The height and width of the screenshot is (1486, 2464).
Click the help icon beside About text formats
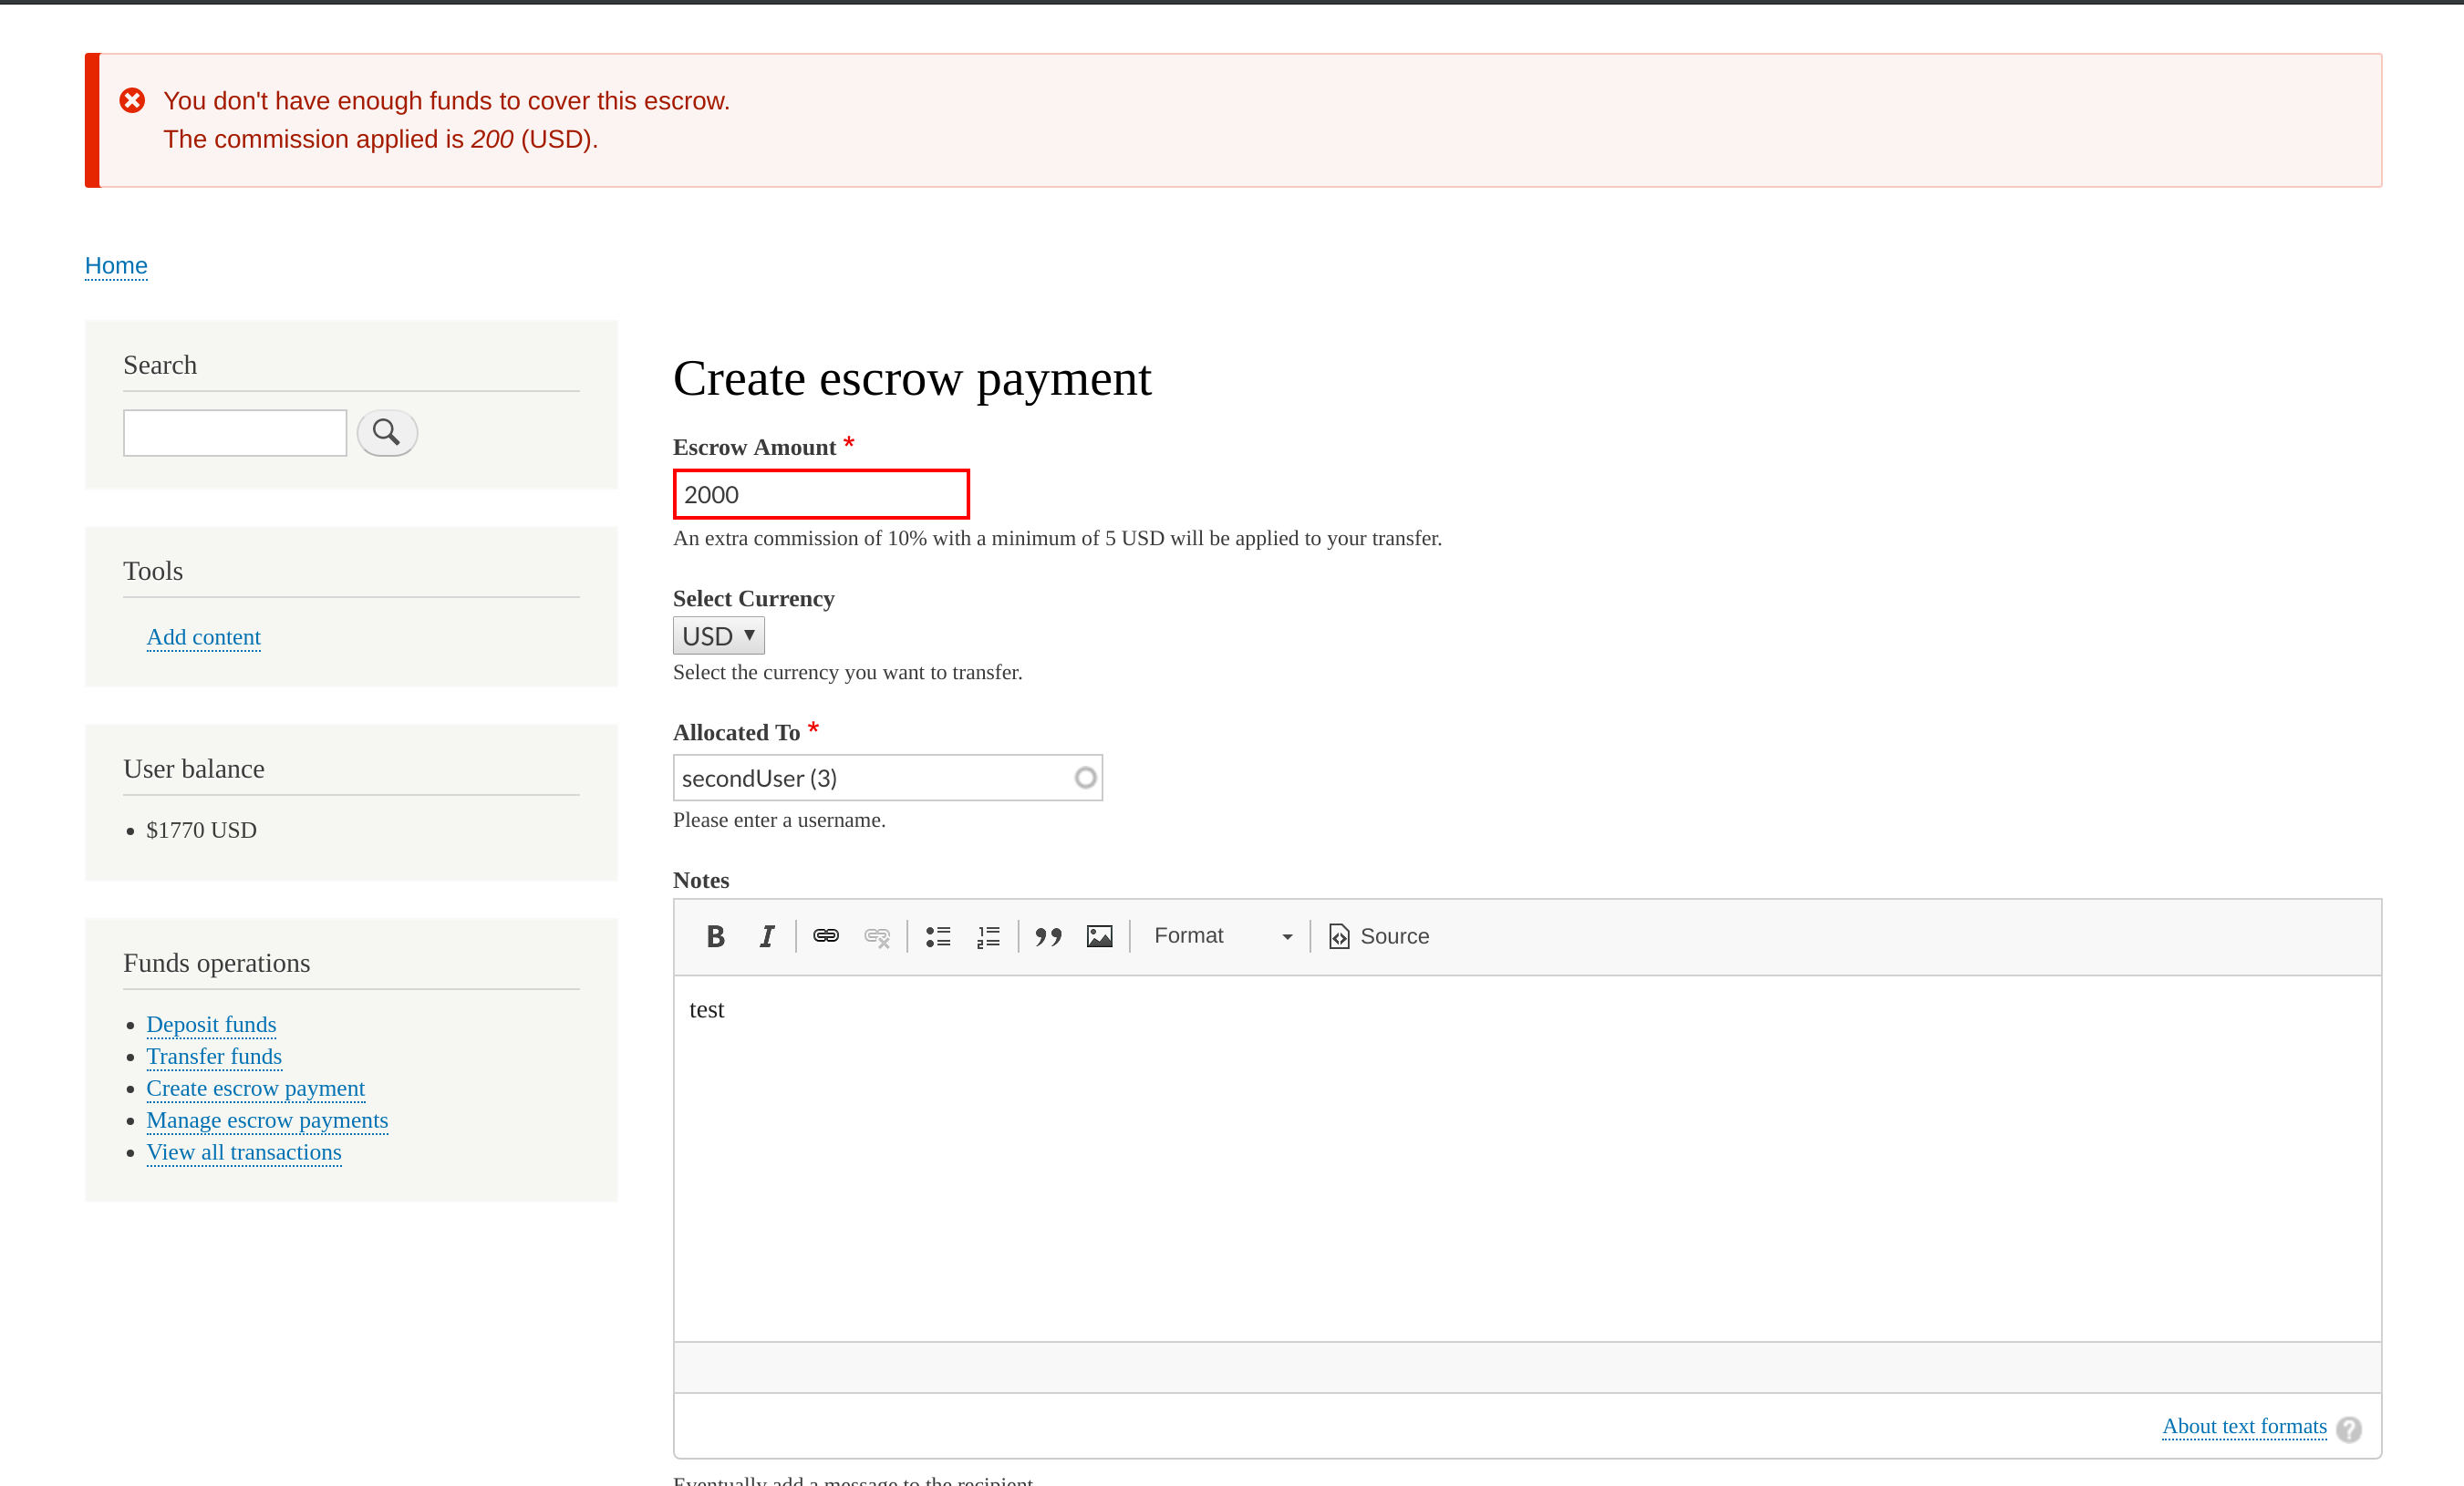(2350, 1429)
